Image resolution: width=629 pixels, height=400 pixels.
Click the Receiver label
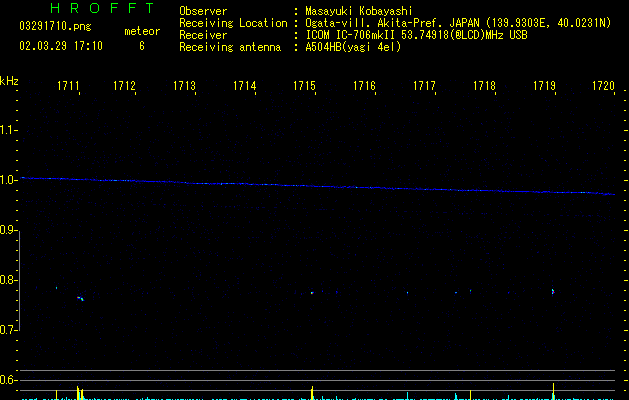(203, 35)
